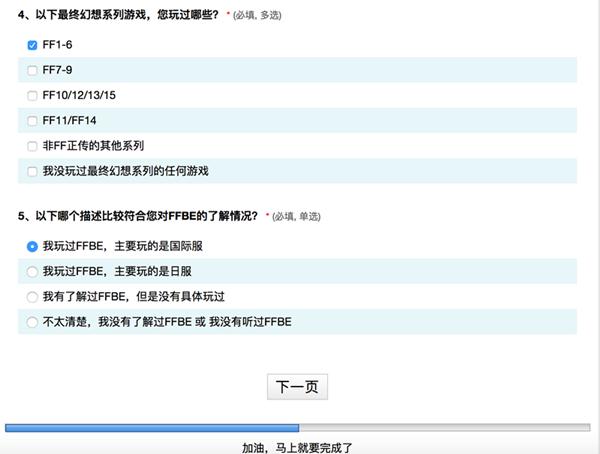Check the FF7-9 option
The image size is (600, 454).
coord(33,70)
